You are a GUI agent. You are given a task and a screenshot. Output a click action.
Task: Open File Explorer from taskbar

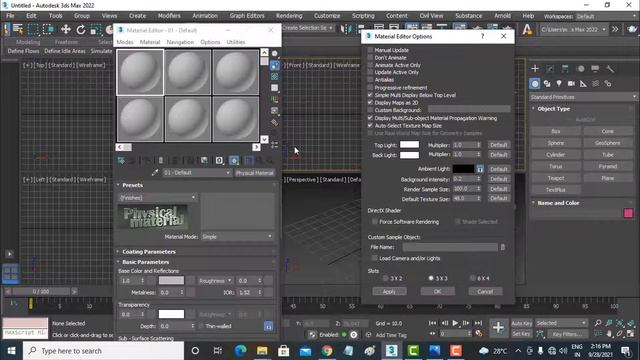tap(262, 351)
